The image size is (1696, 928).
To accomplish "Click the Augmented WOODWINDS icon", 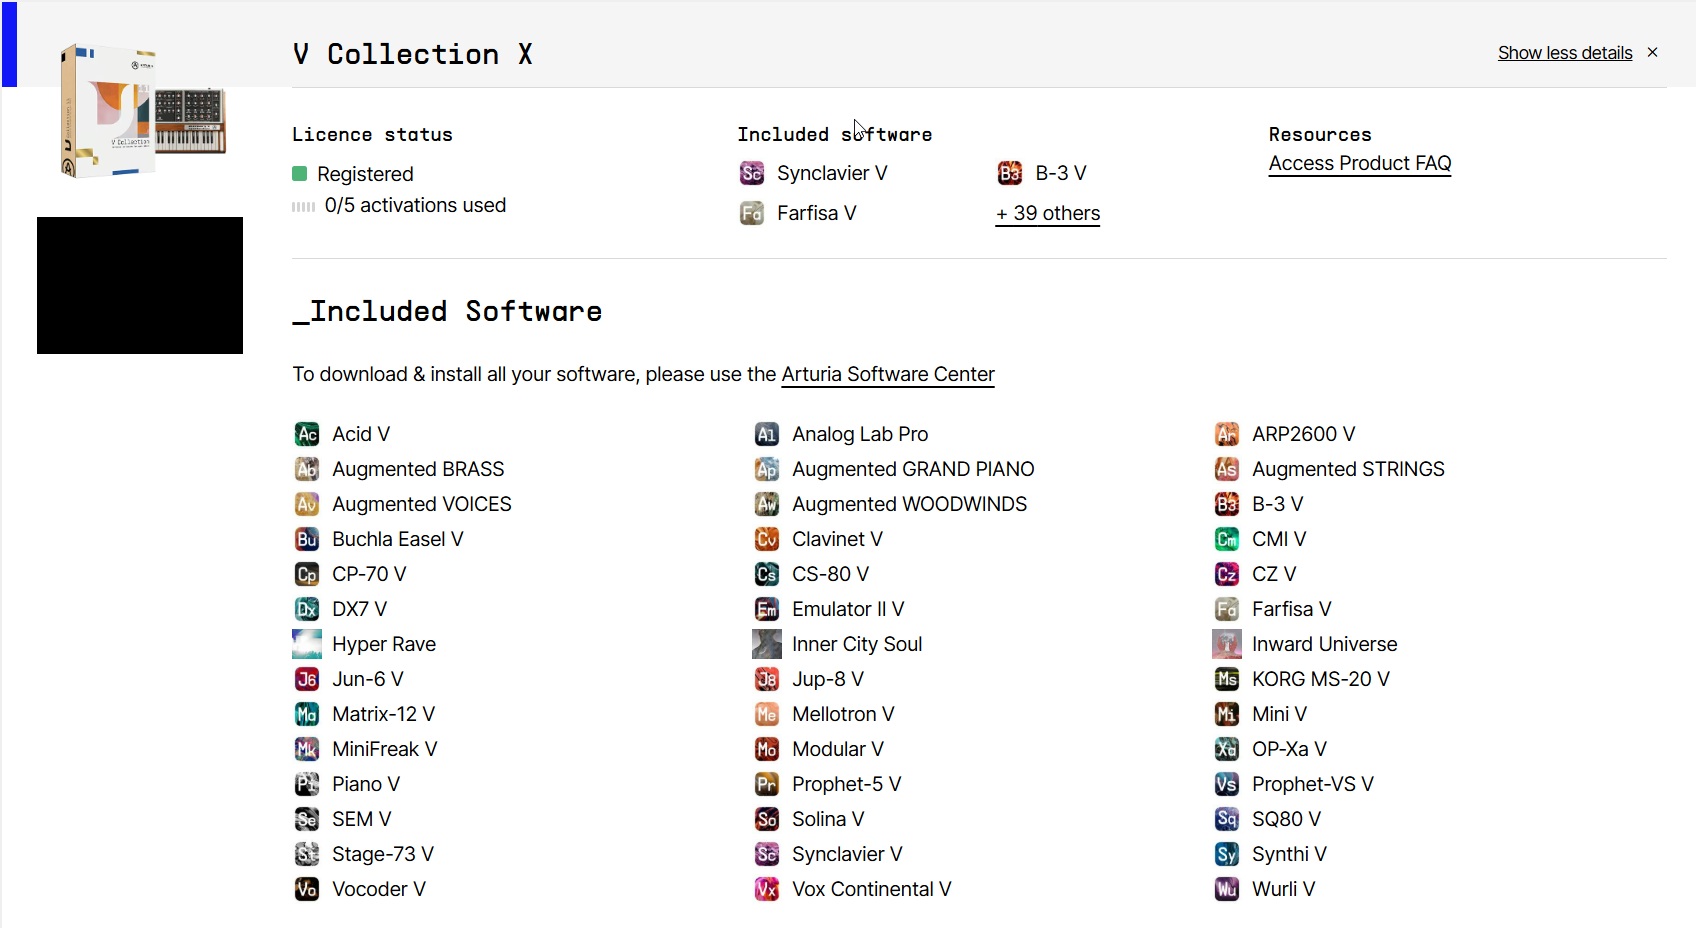I will click(767, 504).
